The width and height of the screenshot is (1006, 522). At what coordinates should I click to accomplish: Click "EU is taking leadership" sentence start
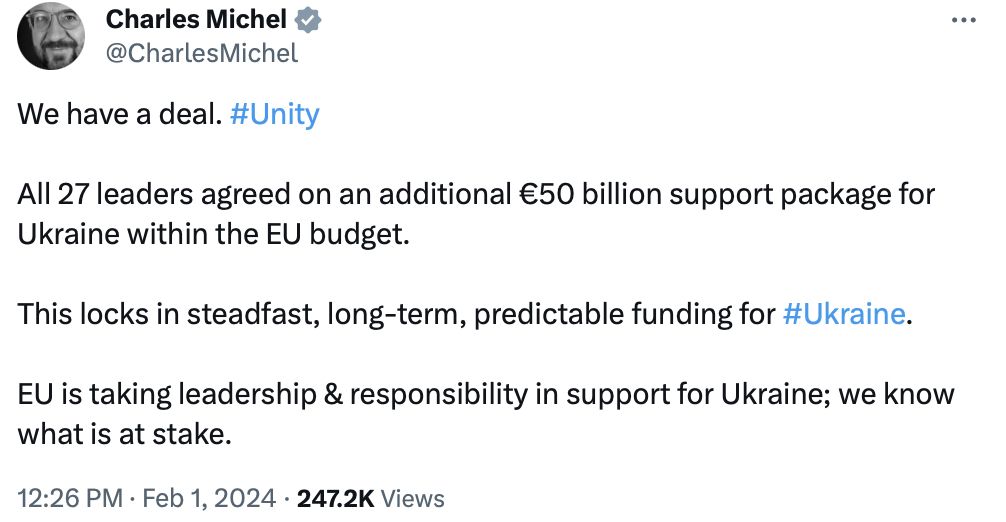[x=168, y=393]
